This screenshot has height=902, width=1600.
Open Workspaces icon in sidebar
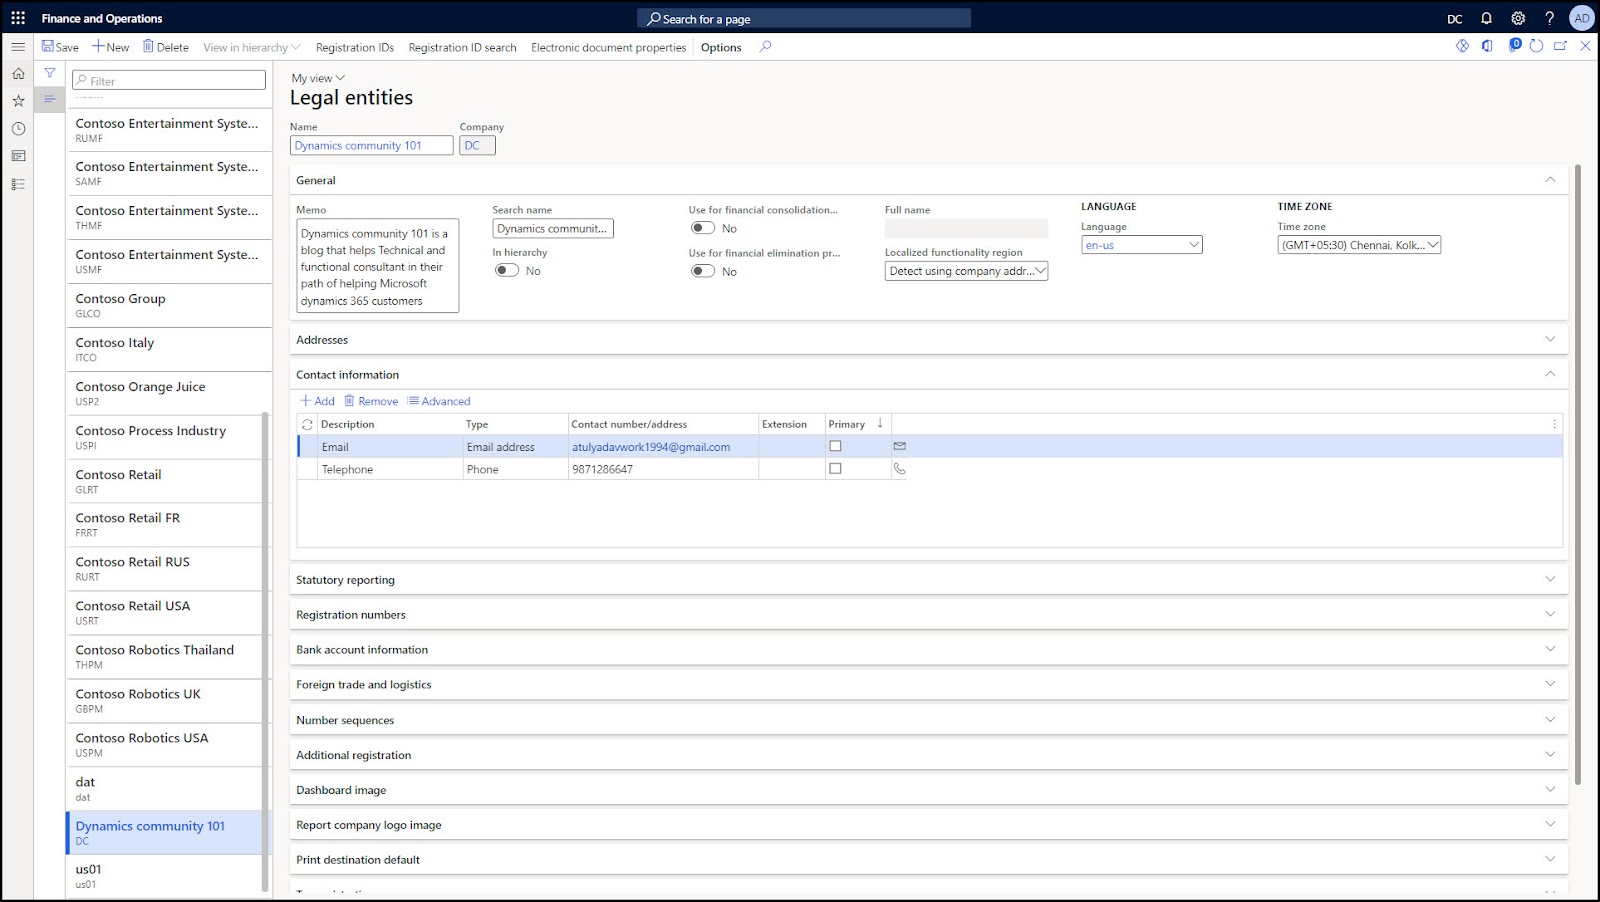point(18,156)
